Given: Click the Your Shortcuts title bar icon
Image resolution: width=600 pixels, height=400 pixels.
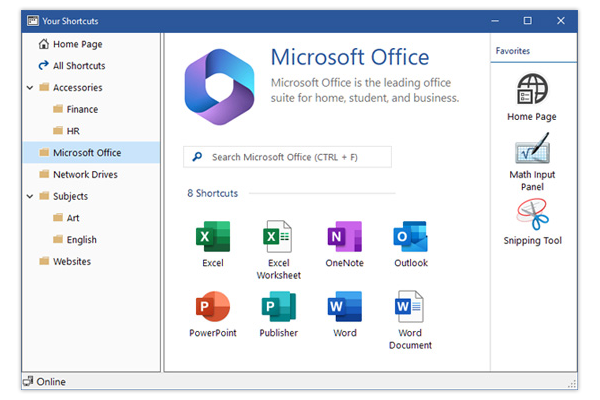Looking at the screenshot, I should [33, 21].
